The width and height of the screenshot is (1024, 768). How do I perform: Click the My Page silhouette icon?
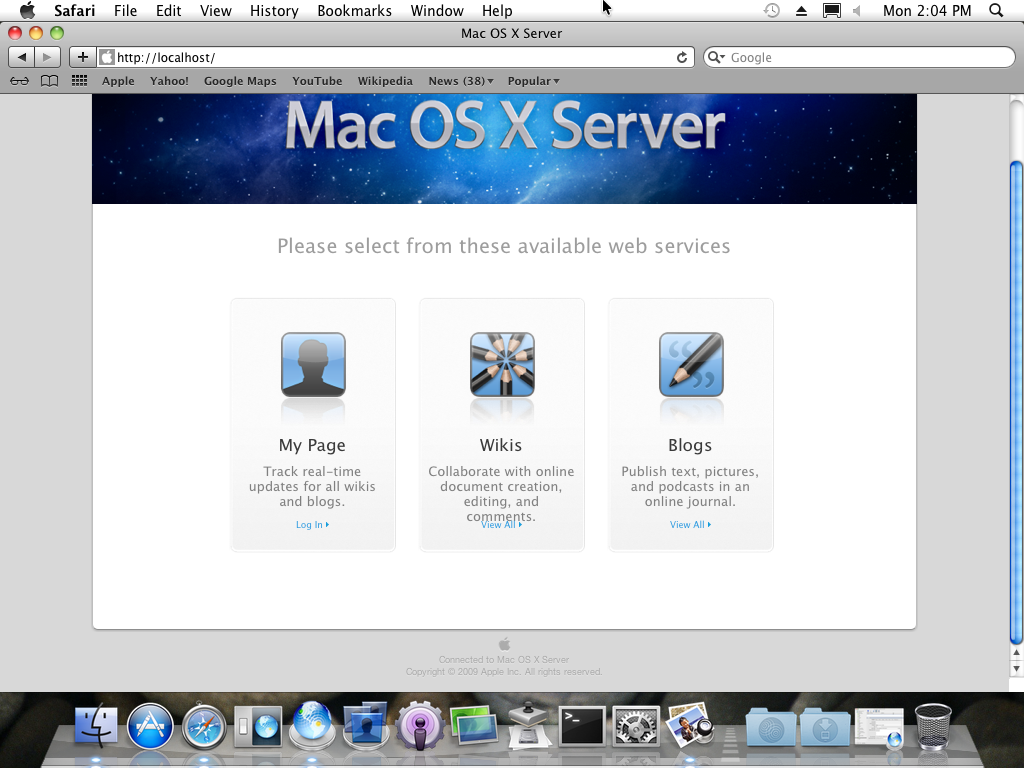[x=313, y=364]
